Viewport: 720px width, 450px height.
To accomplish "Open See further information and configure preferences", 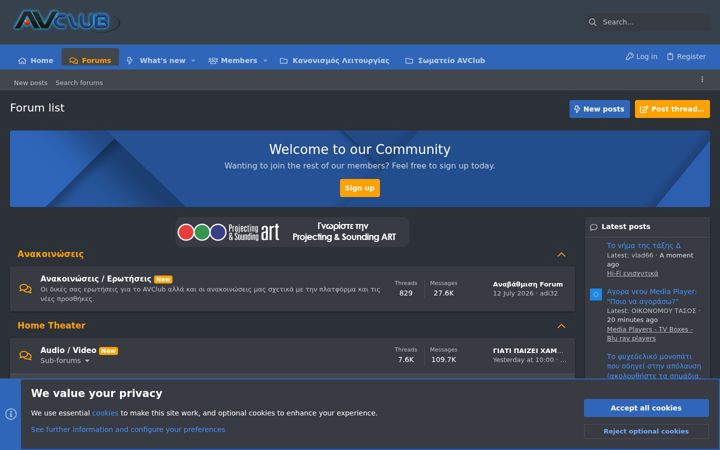I will coord(128,429).
